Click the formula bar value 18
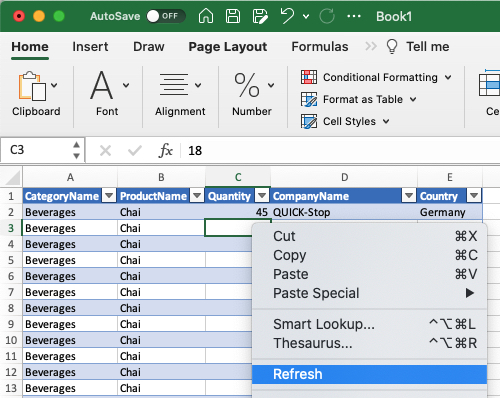The image size is (500, 398). pos(195,151)
